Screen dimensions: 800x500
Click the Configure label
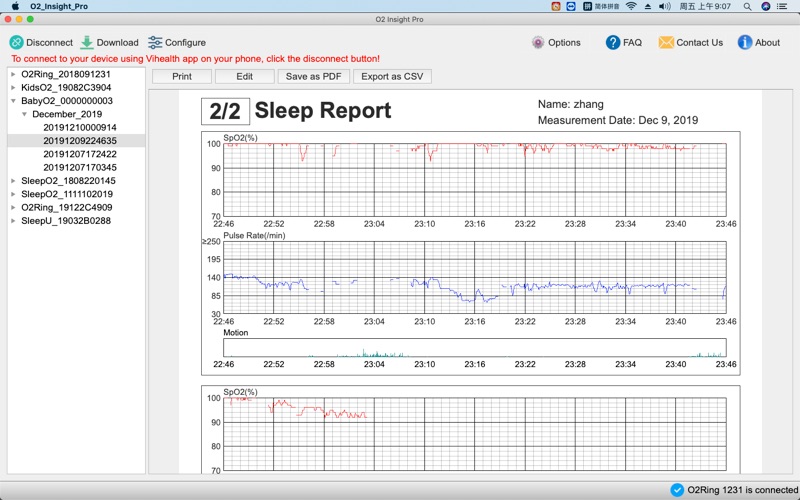click(185, 42)
